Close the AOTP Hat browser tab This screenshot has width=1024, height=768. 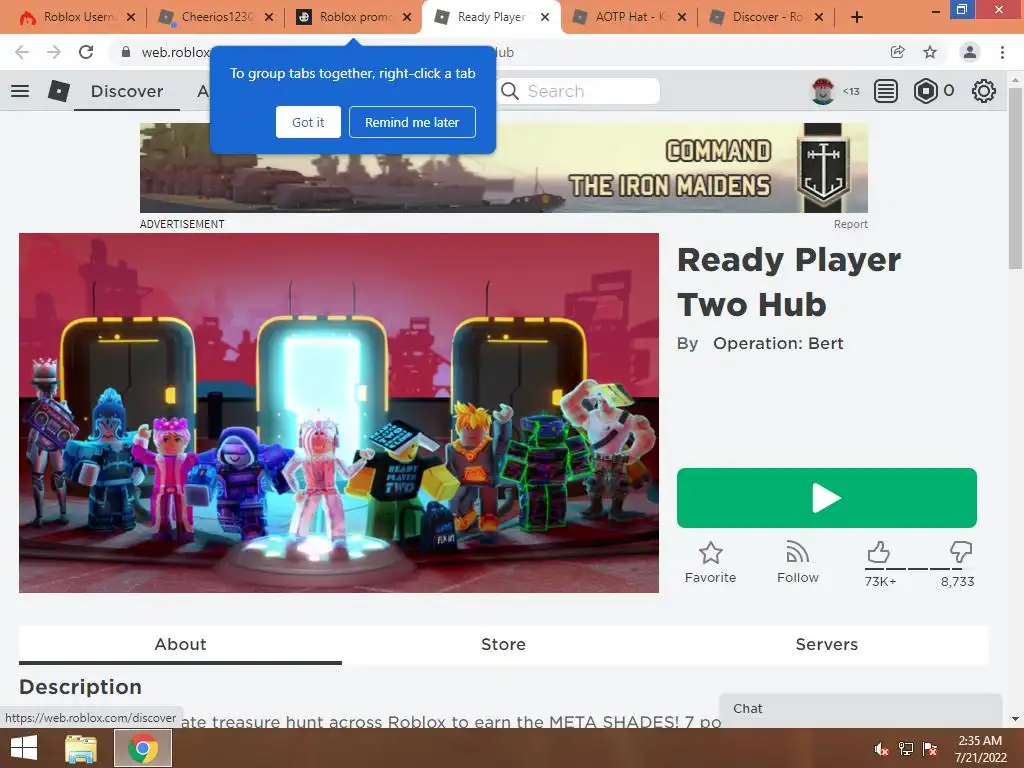point(682,17)
